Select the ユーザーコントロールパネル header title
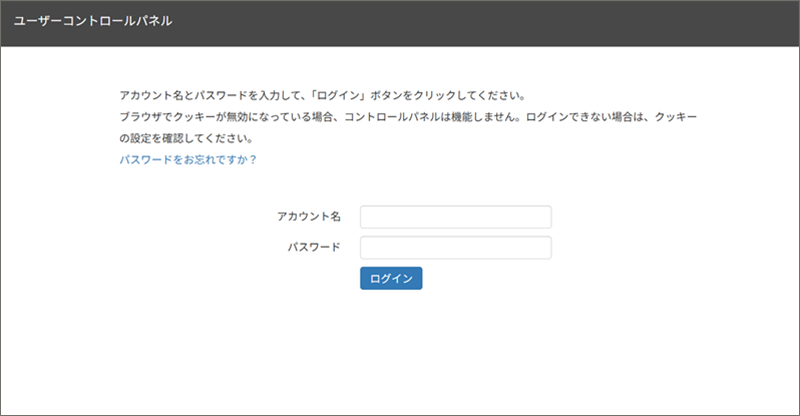 (x=93, y=22)
